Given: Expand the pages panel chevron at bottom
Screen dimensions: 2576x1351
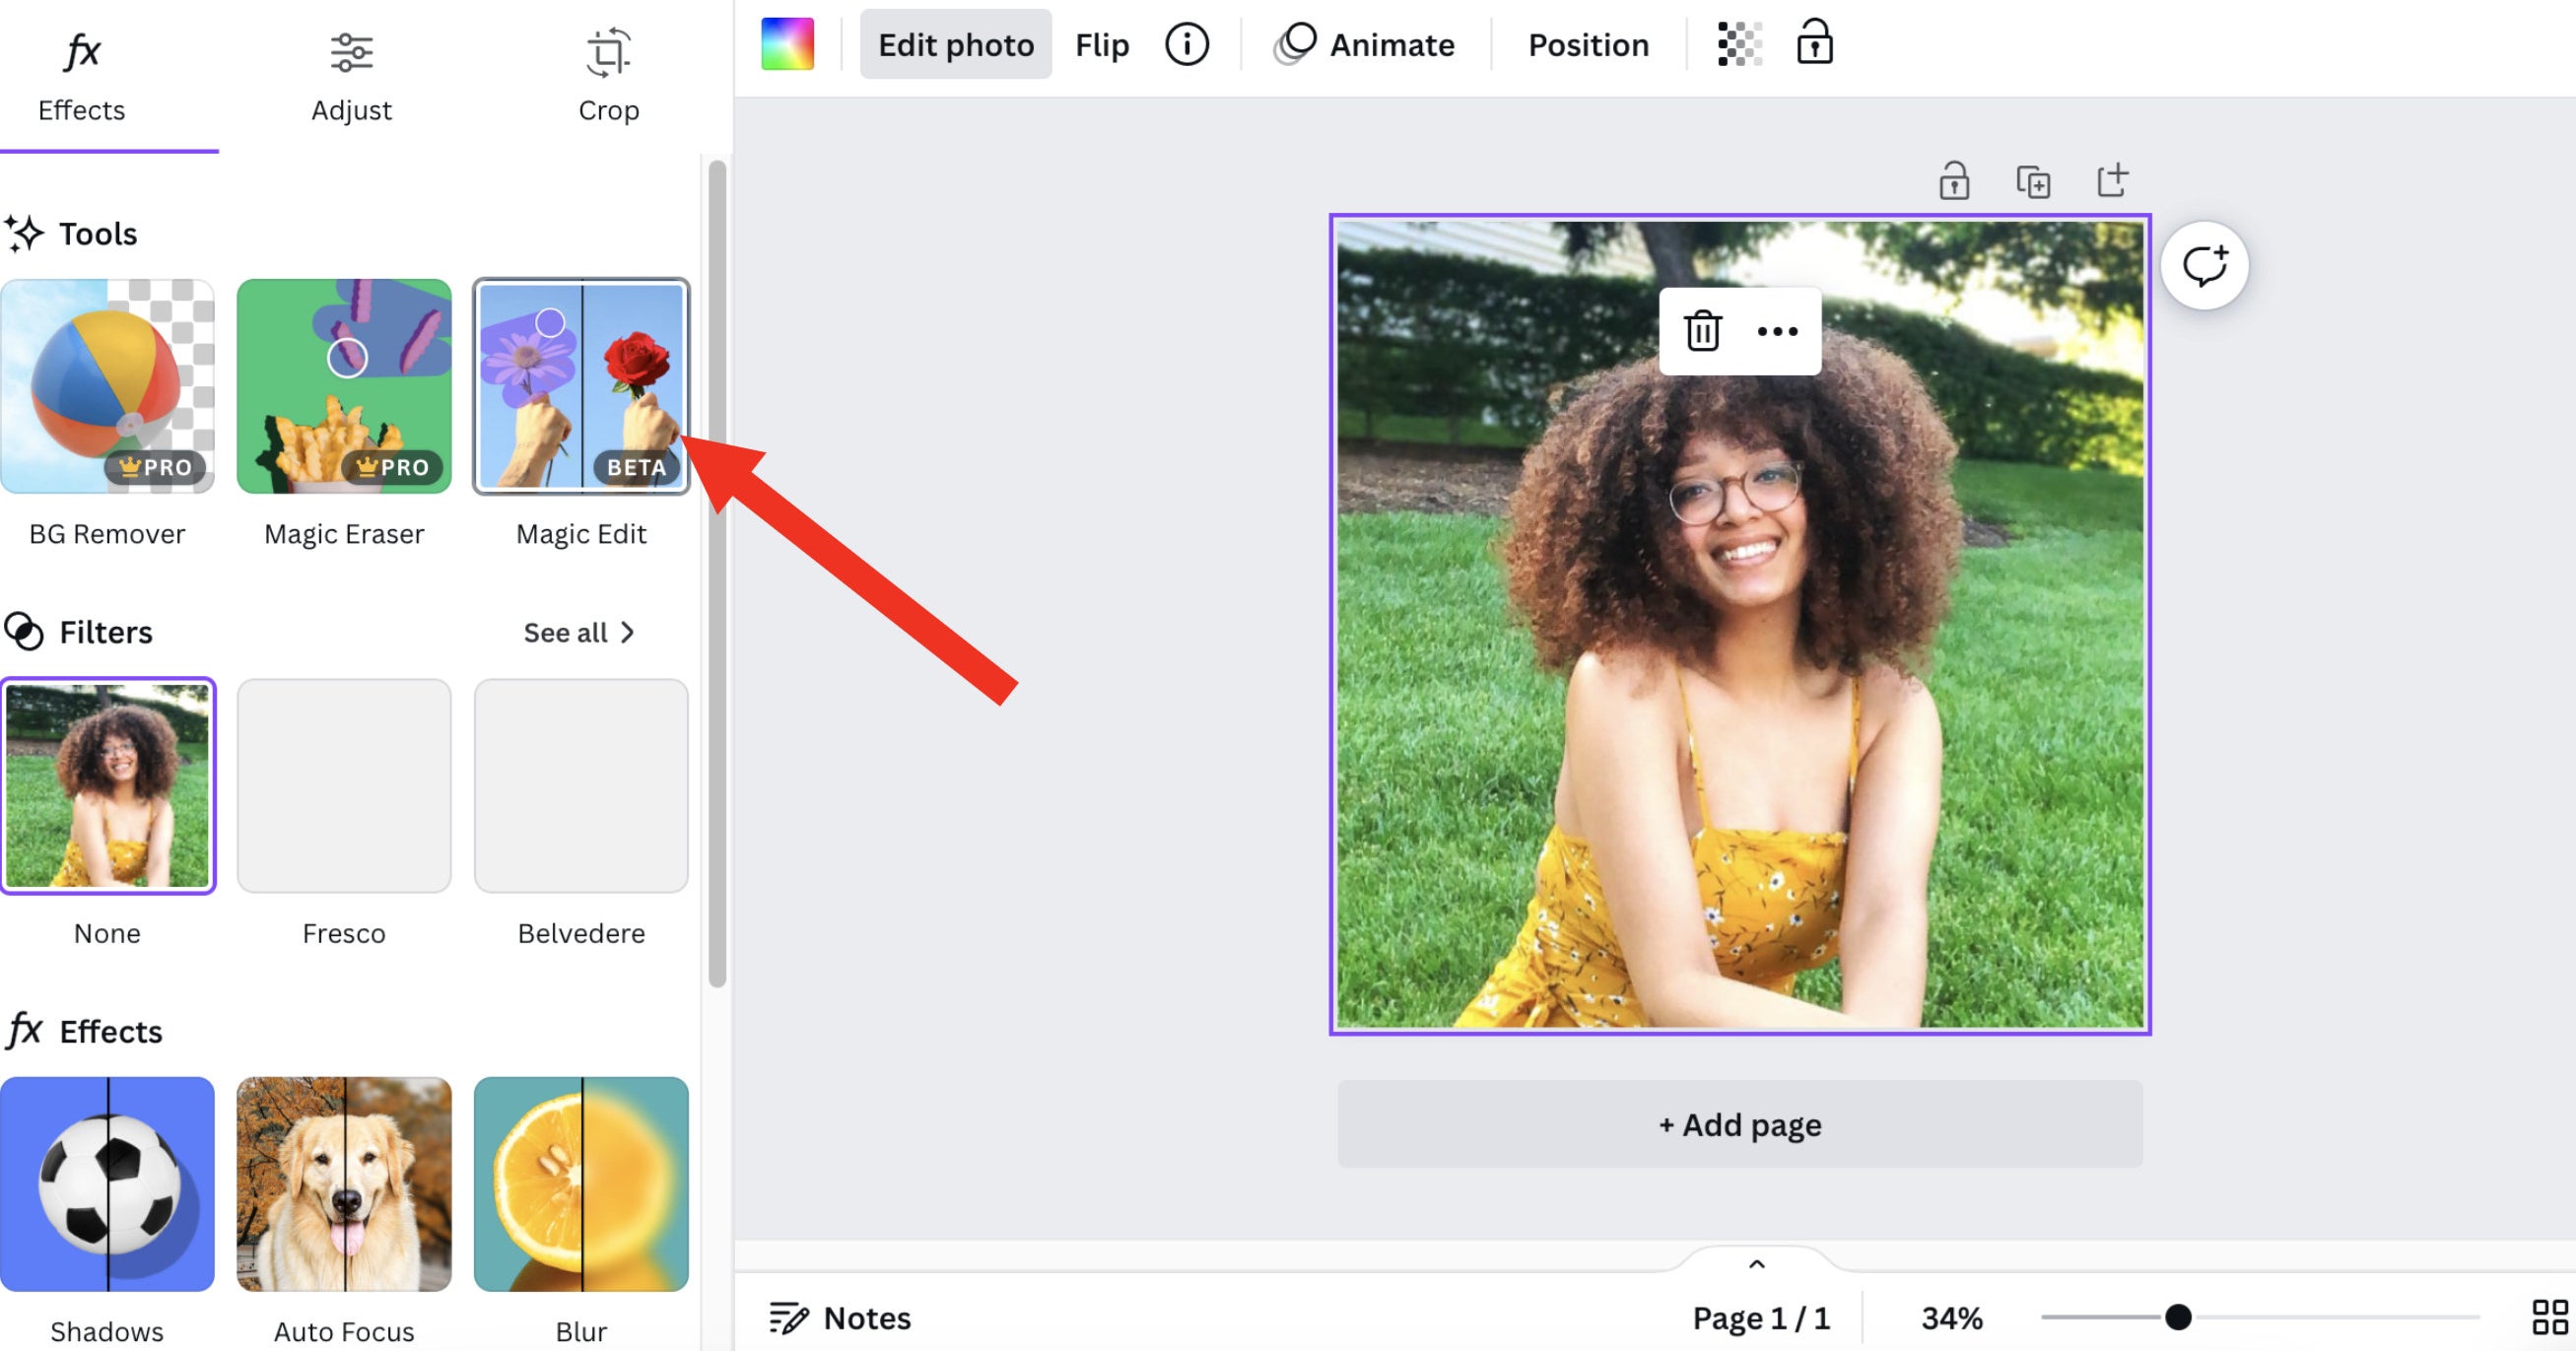Looking at the screenshot, I should click(x=1756, y=1264).
